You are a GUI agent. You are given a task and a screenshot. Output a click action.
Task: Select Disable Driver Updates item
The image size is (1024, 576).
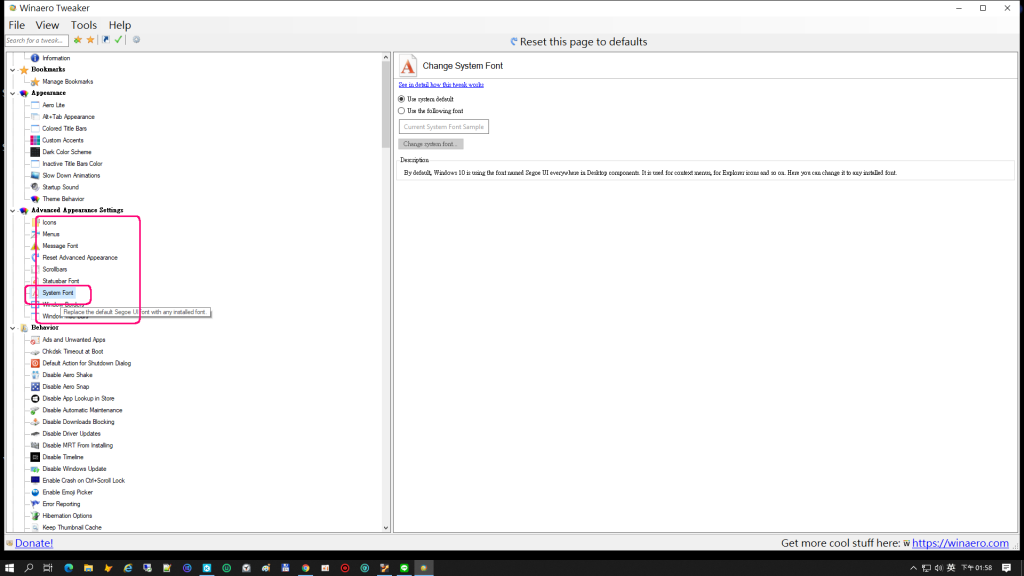[71, 434]
